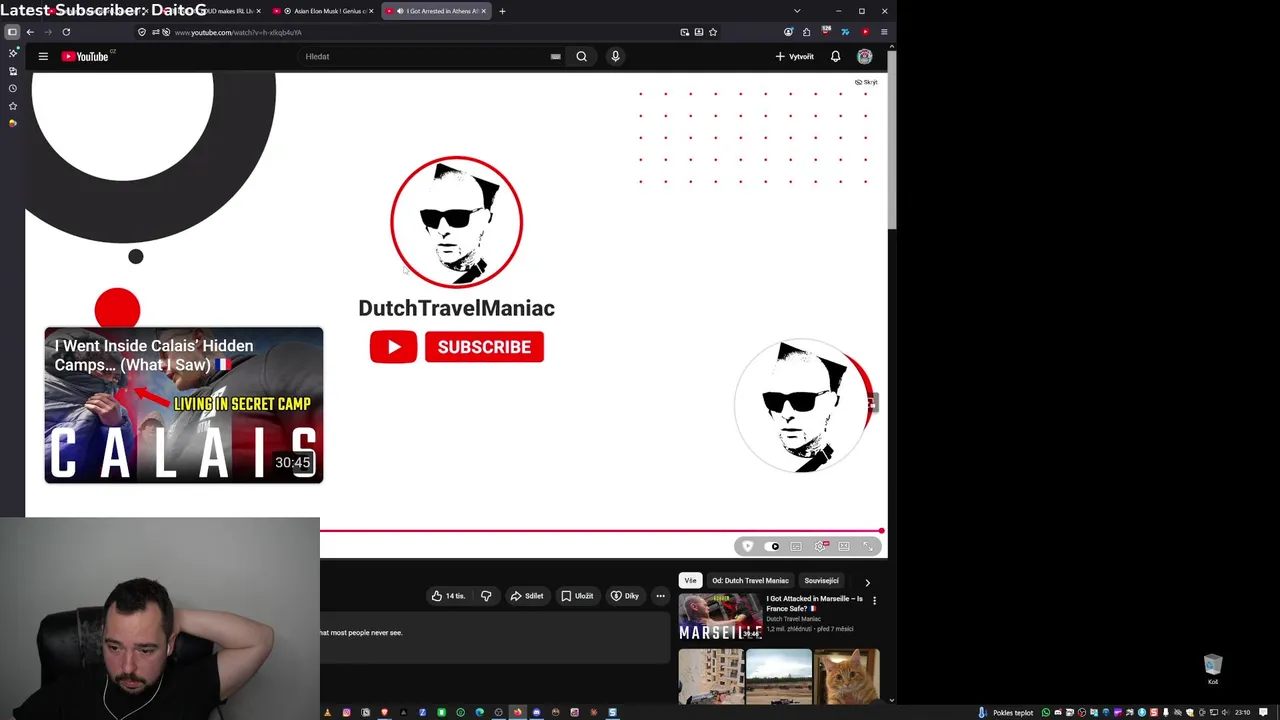Image resolution: width=1280 pixels, height=720 pixels.
Task: Open the notifications bell
Action: [835, 56]
